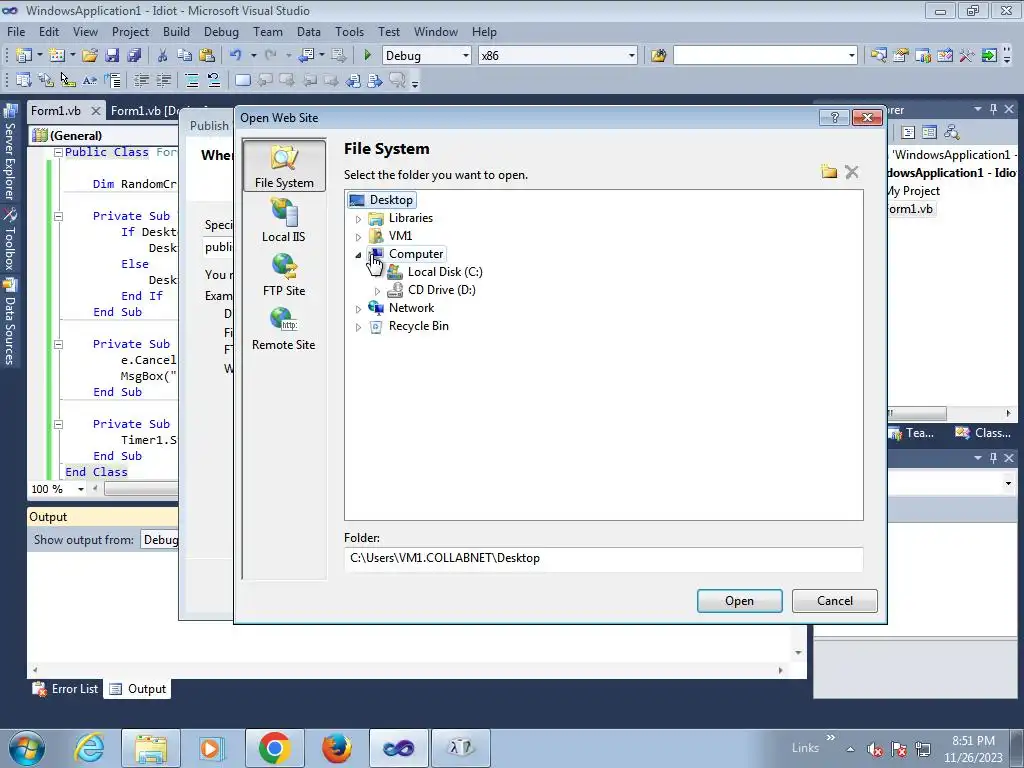
Task: Click the Folder path input field
Action: 603,558
